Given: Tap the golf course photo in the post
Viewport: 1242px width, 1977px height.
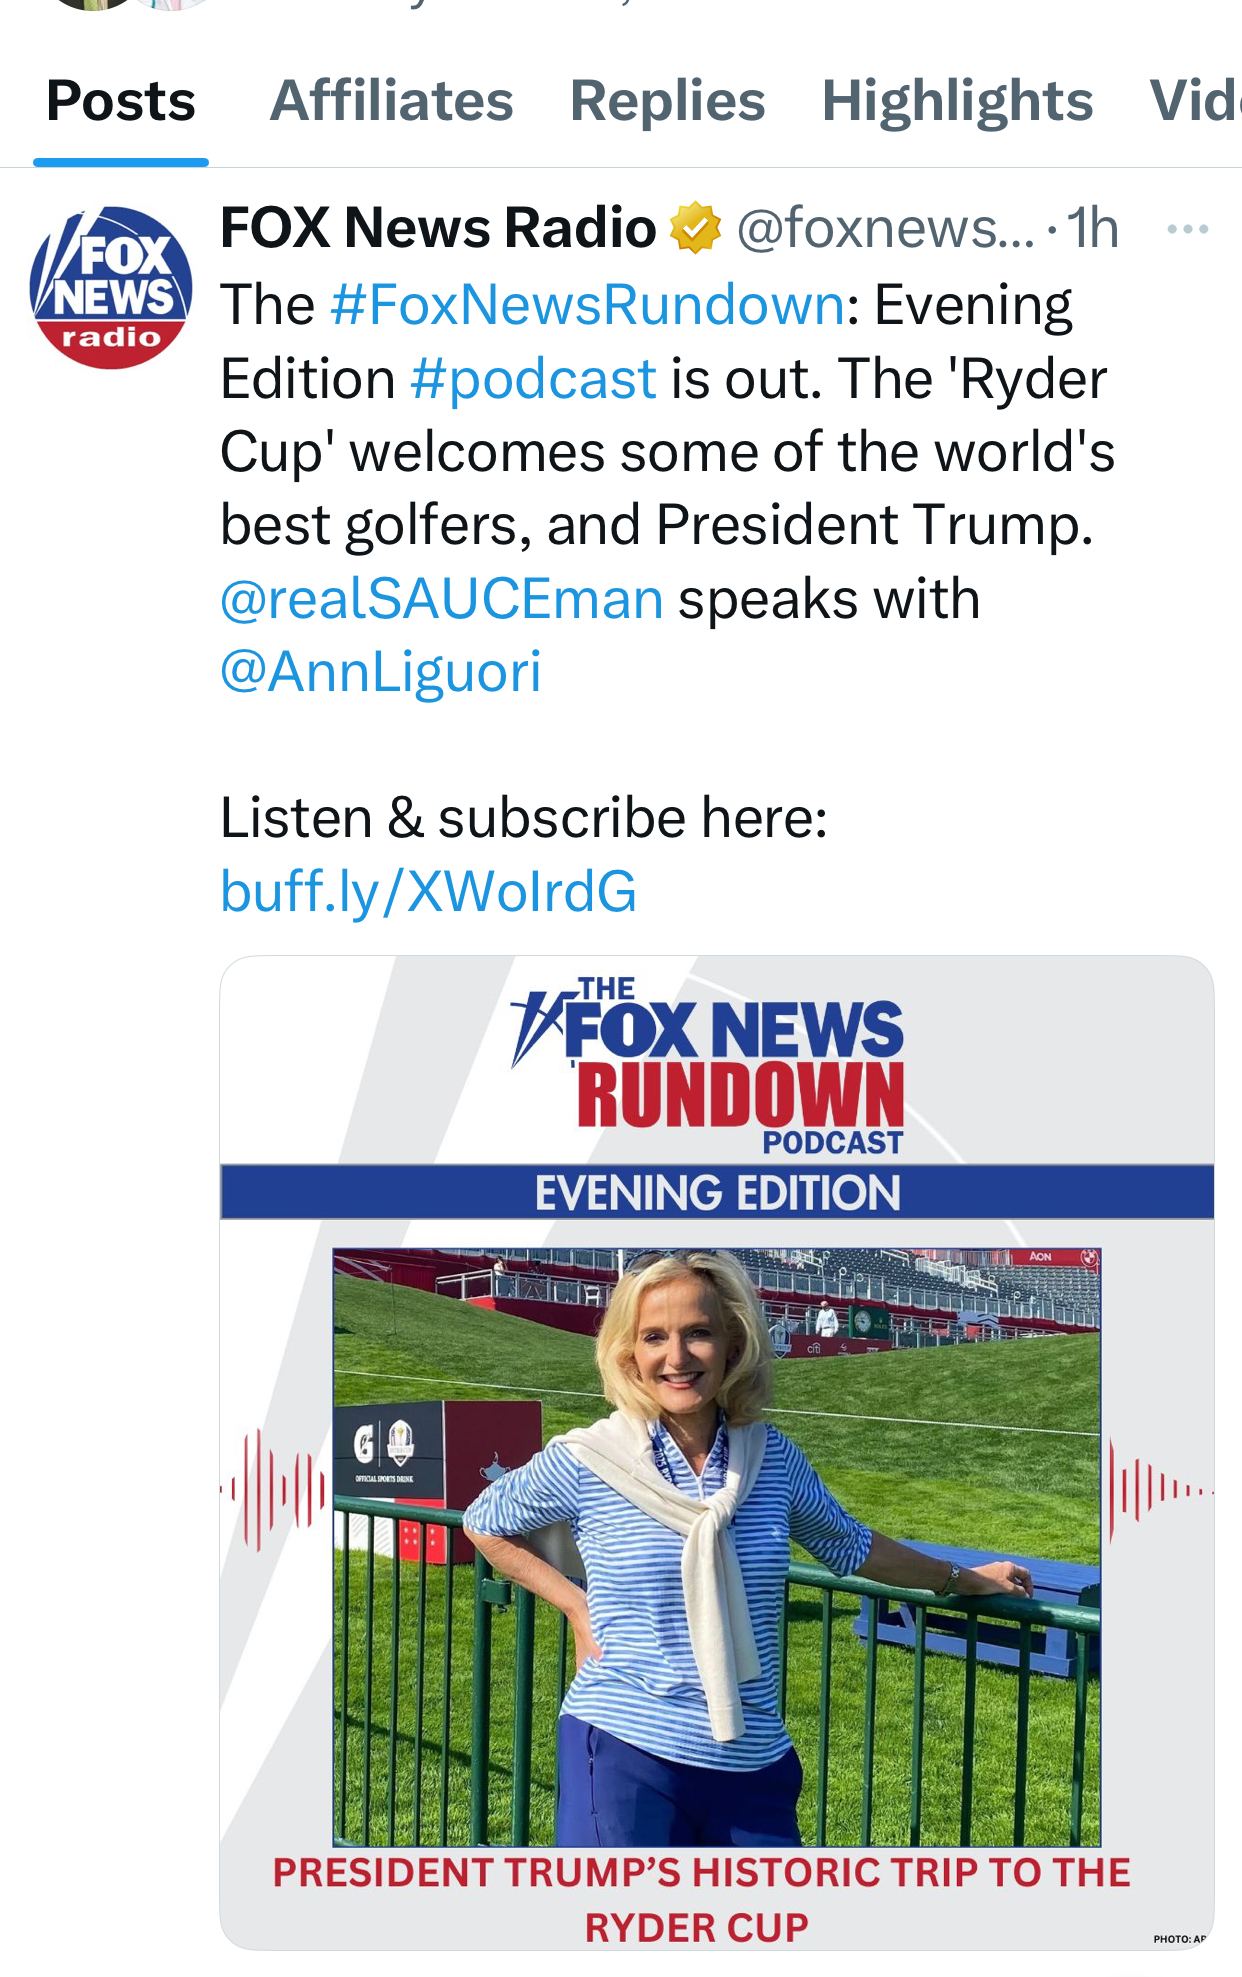Looking at the screenshot, I should tap(717, 1547).
